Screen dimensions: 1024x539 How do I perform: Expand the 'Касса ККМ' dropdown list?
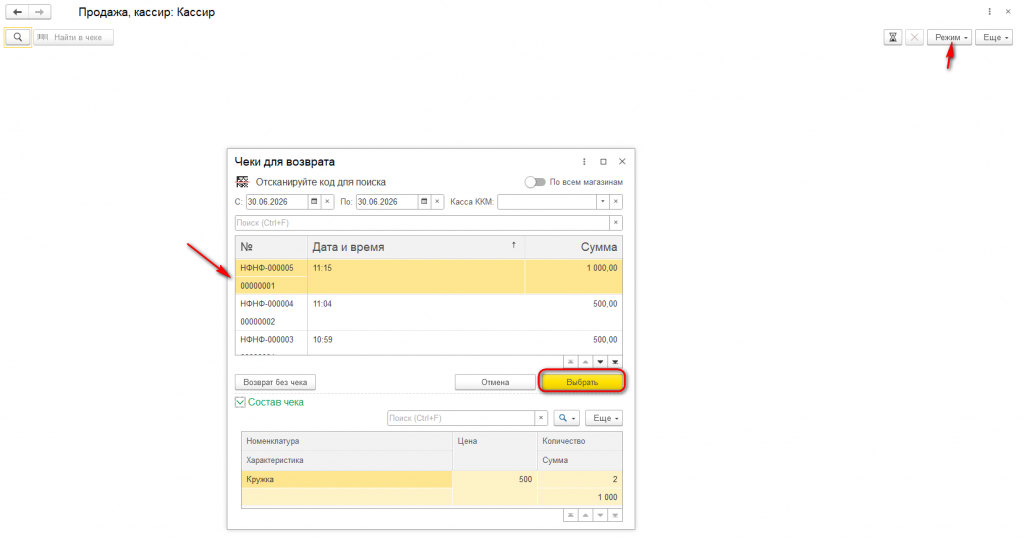coord(602,202)
